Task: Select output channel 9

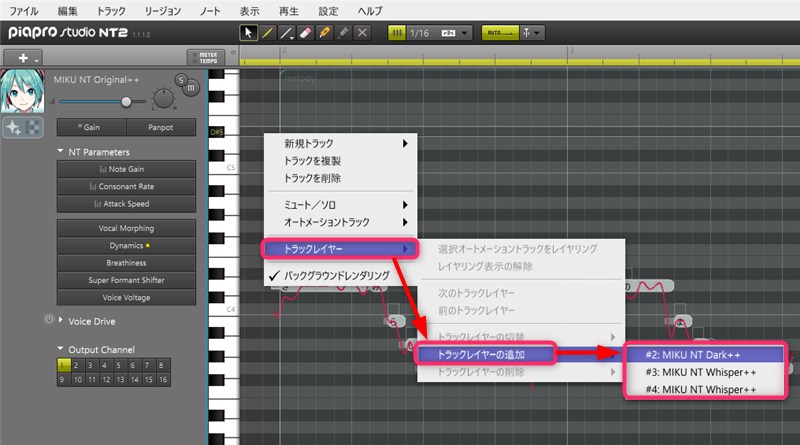Action: point(62,379)
